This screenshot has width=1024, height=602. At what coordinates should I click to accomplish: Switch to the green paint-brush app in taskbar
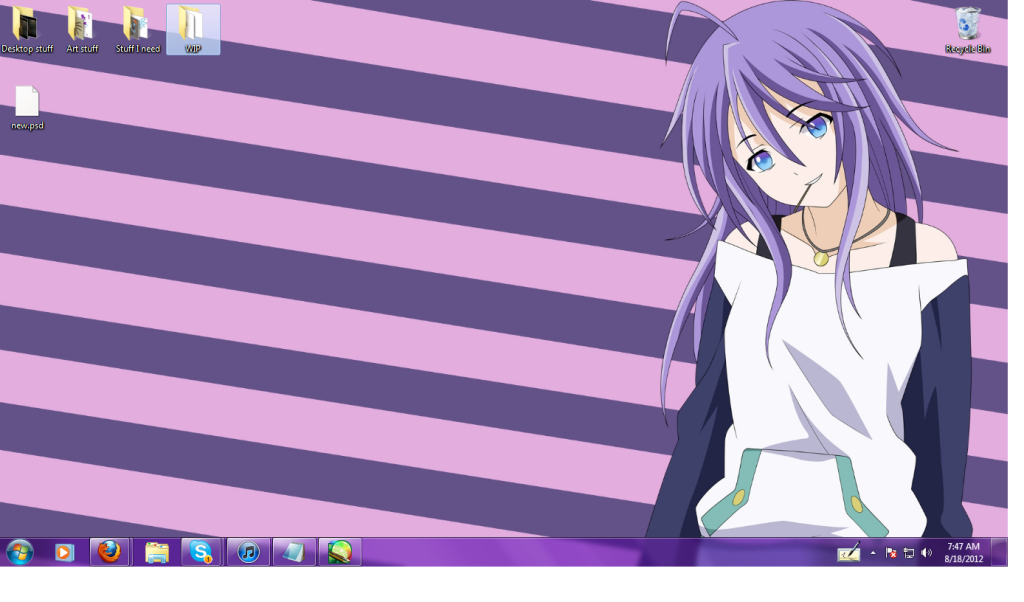coord(340,552)
